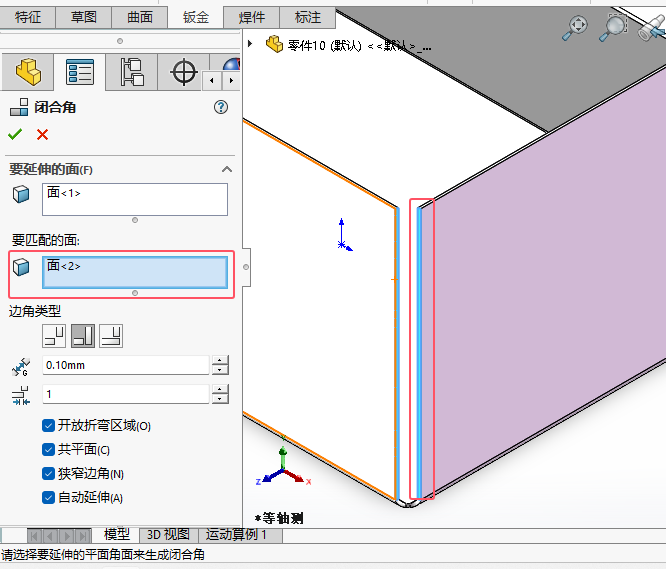Viewport: 666px width, 569px height.
Task: Switch to the 特征 tab
Action: pos(28,17)
